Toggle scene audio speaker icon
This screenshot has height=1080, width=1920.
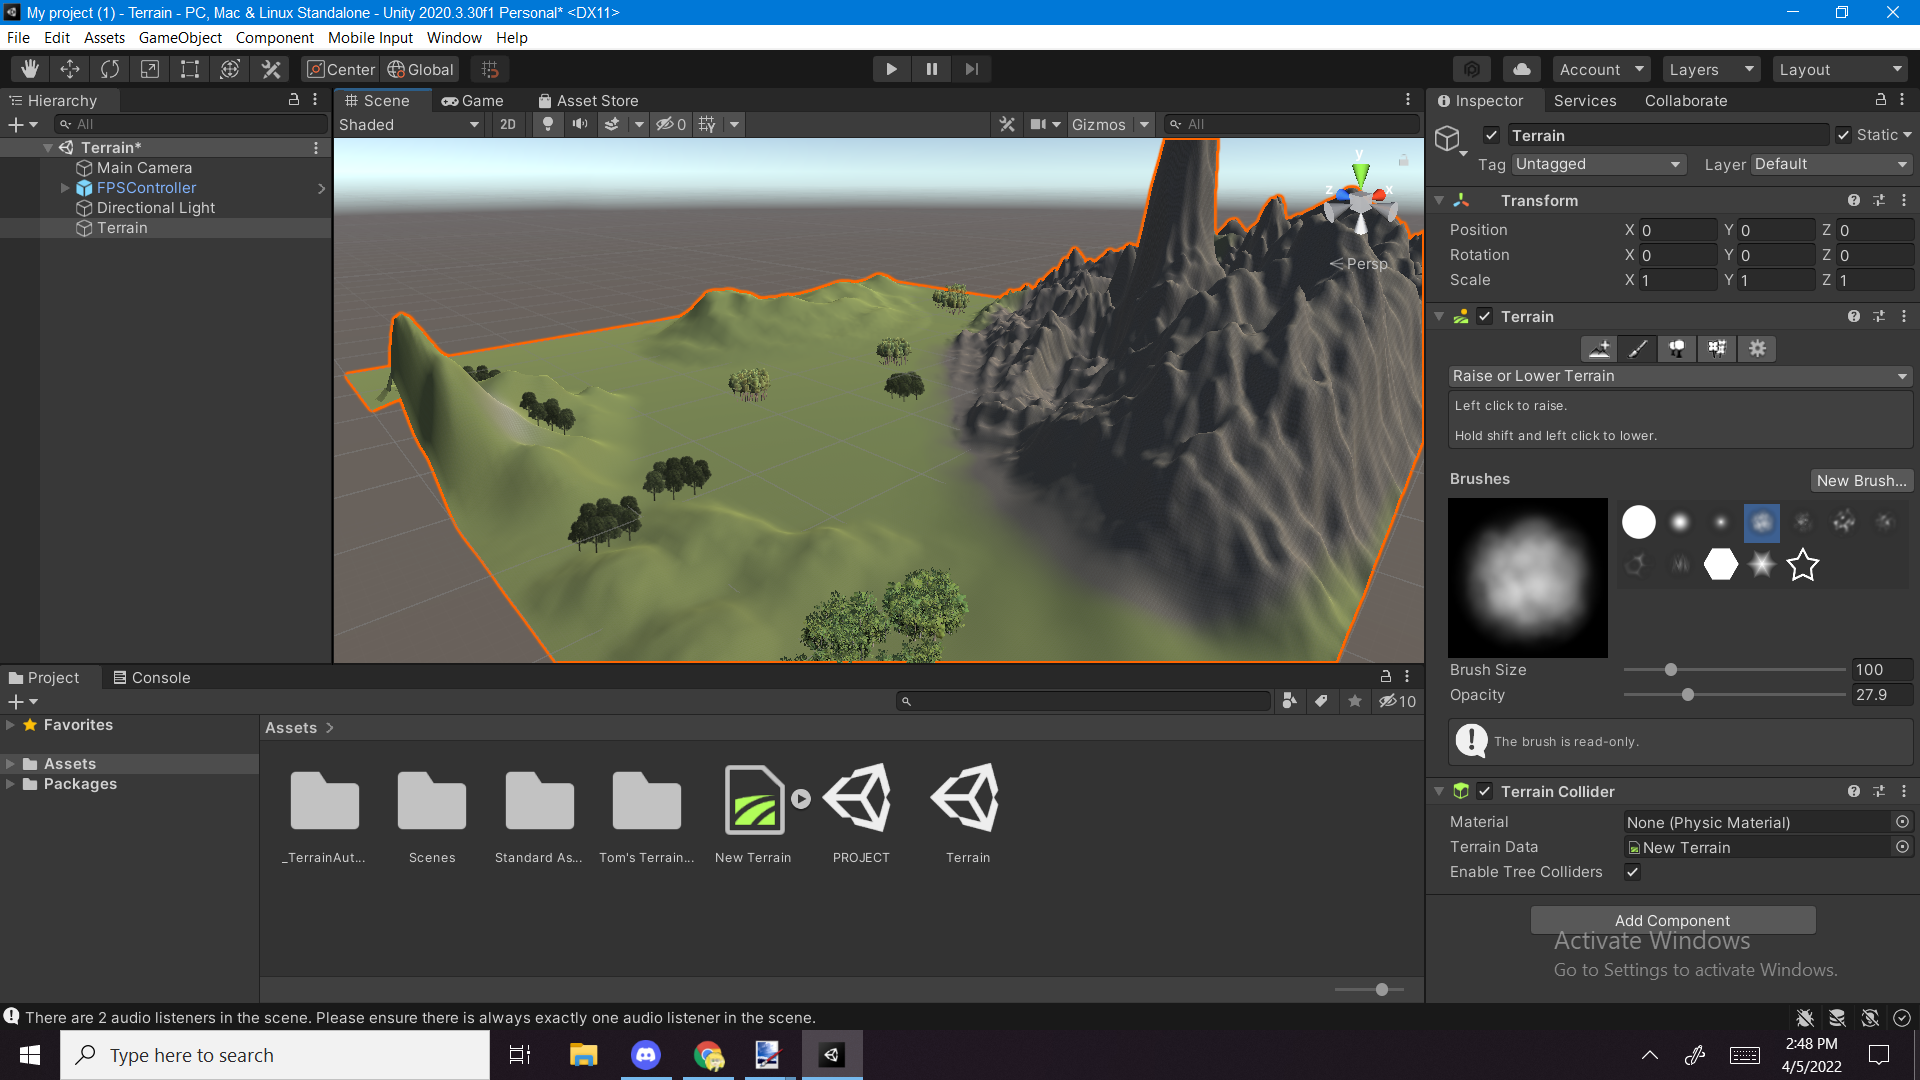click(579, 124)
